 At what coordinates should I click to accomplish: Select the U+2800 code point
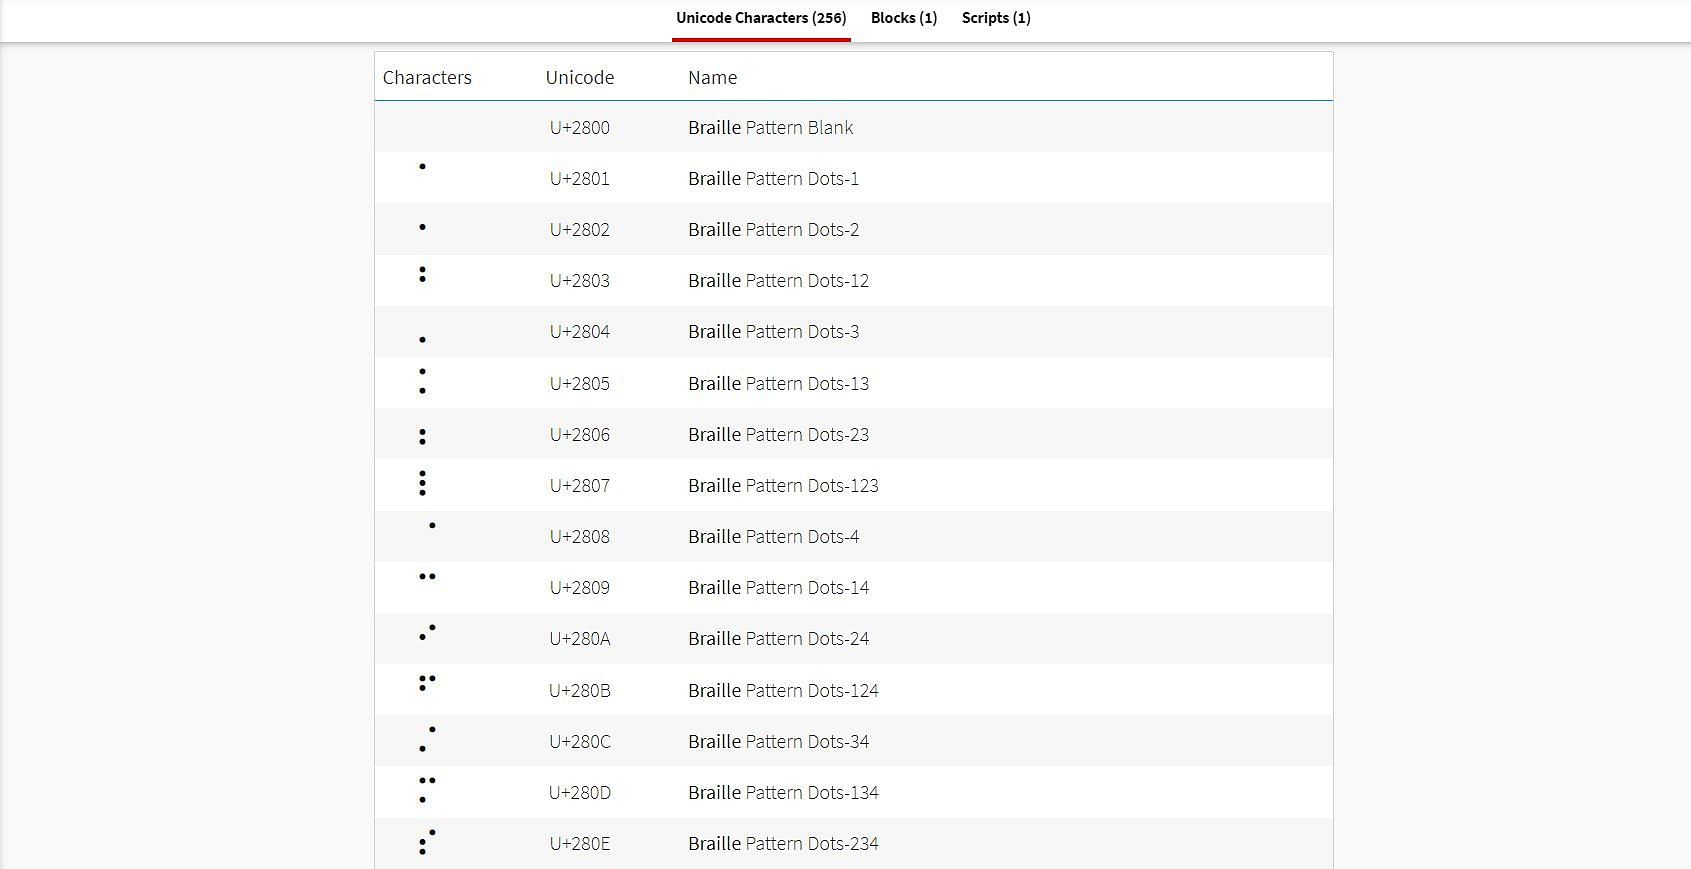(580, 127)
